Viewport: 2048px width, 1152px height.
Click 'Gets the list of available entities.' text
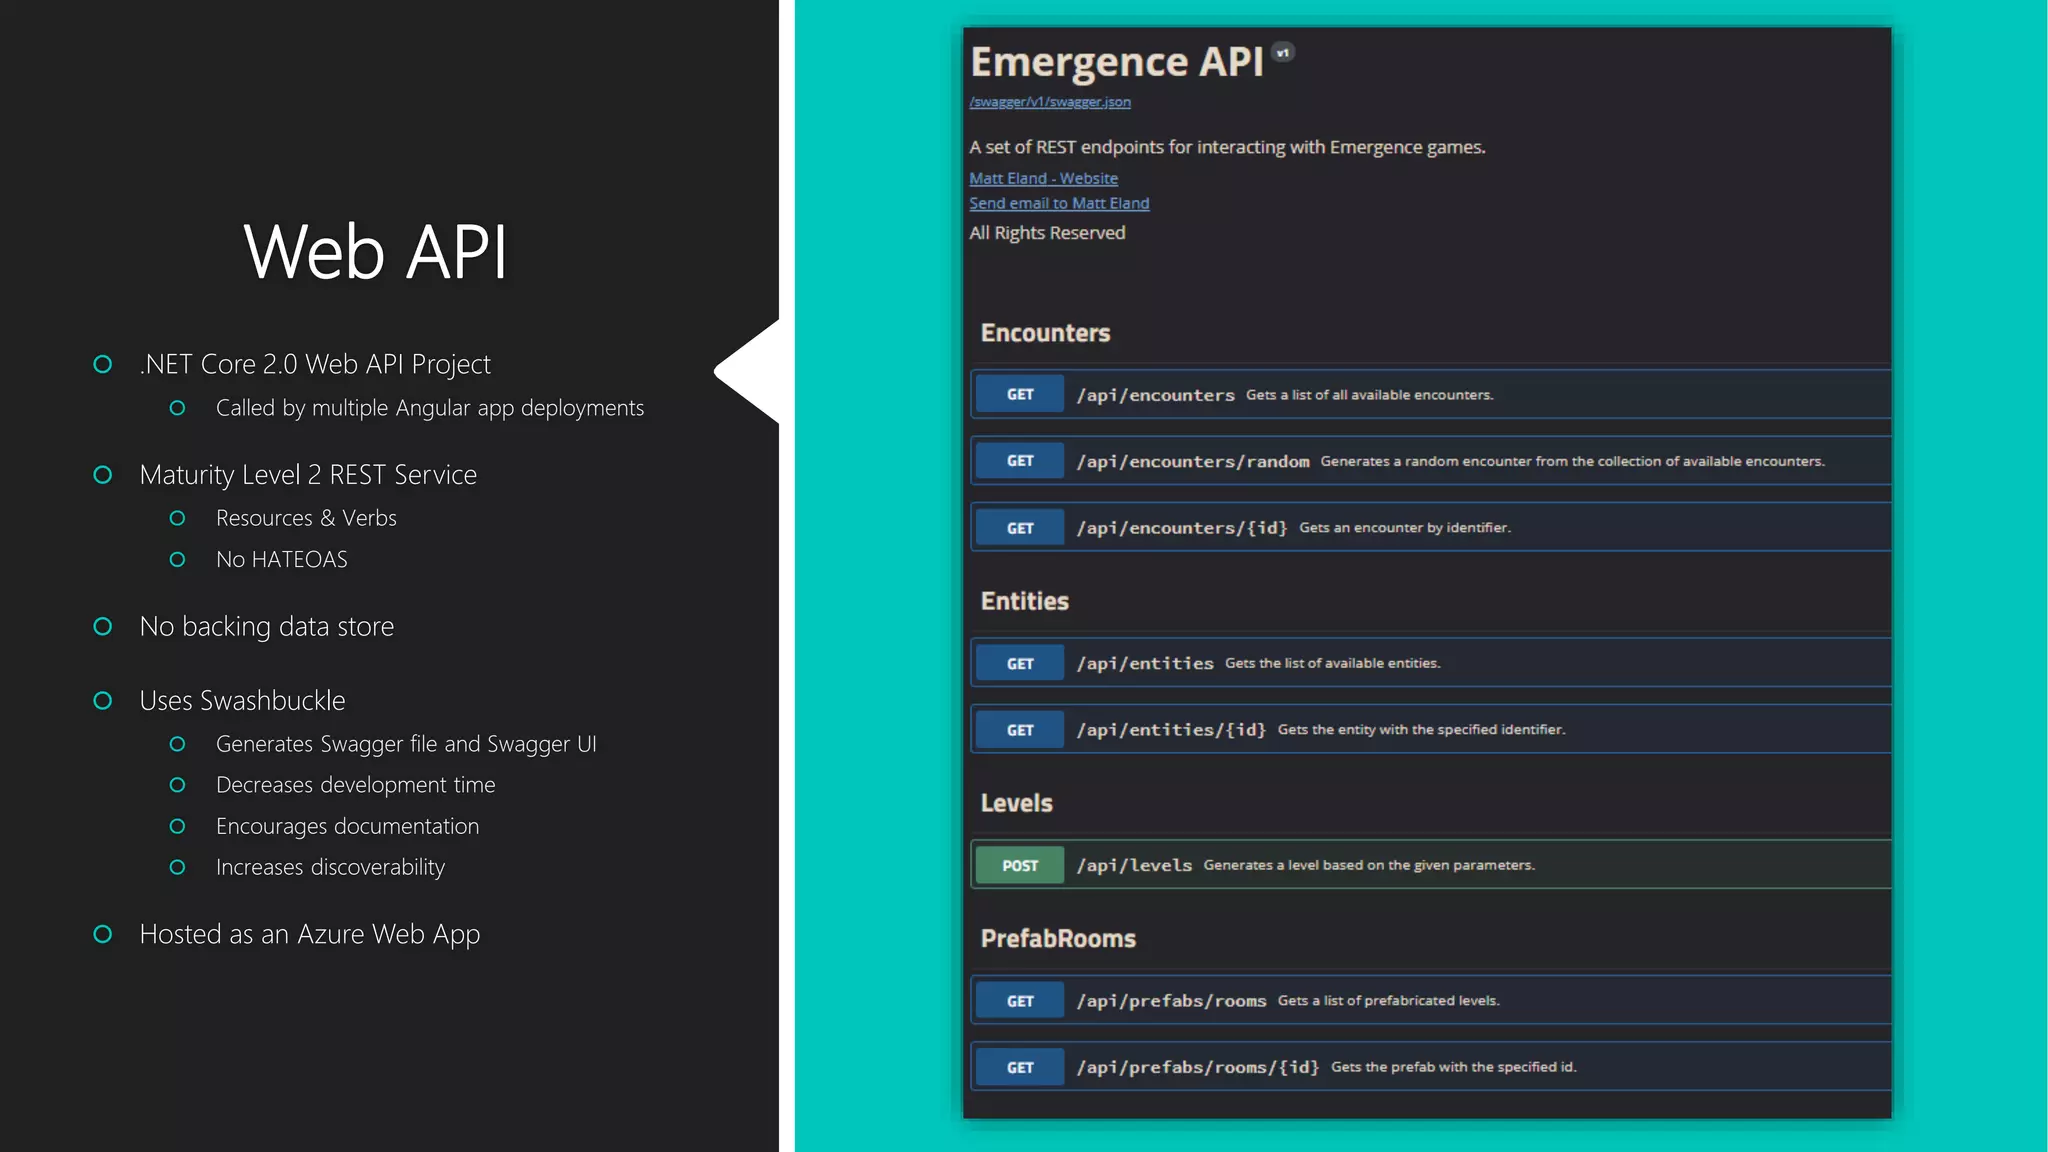pyautogui.click(x=1333, y=663)
